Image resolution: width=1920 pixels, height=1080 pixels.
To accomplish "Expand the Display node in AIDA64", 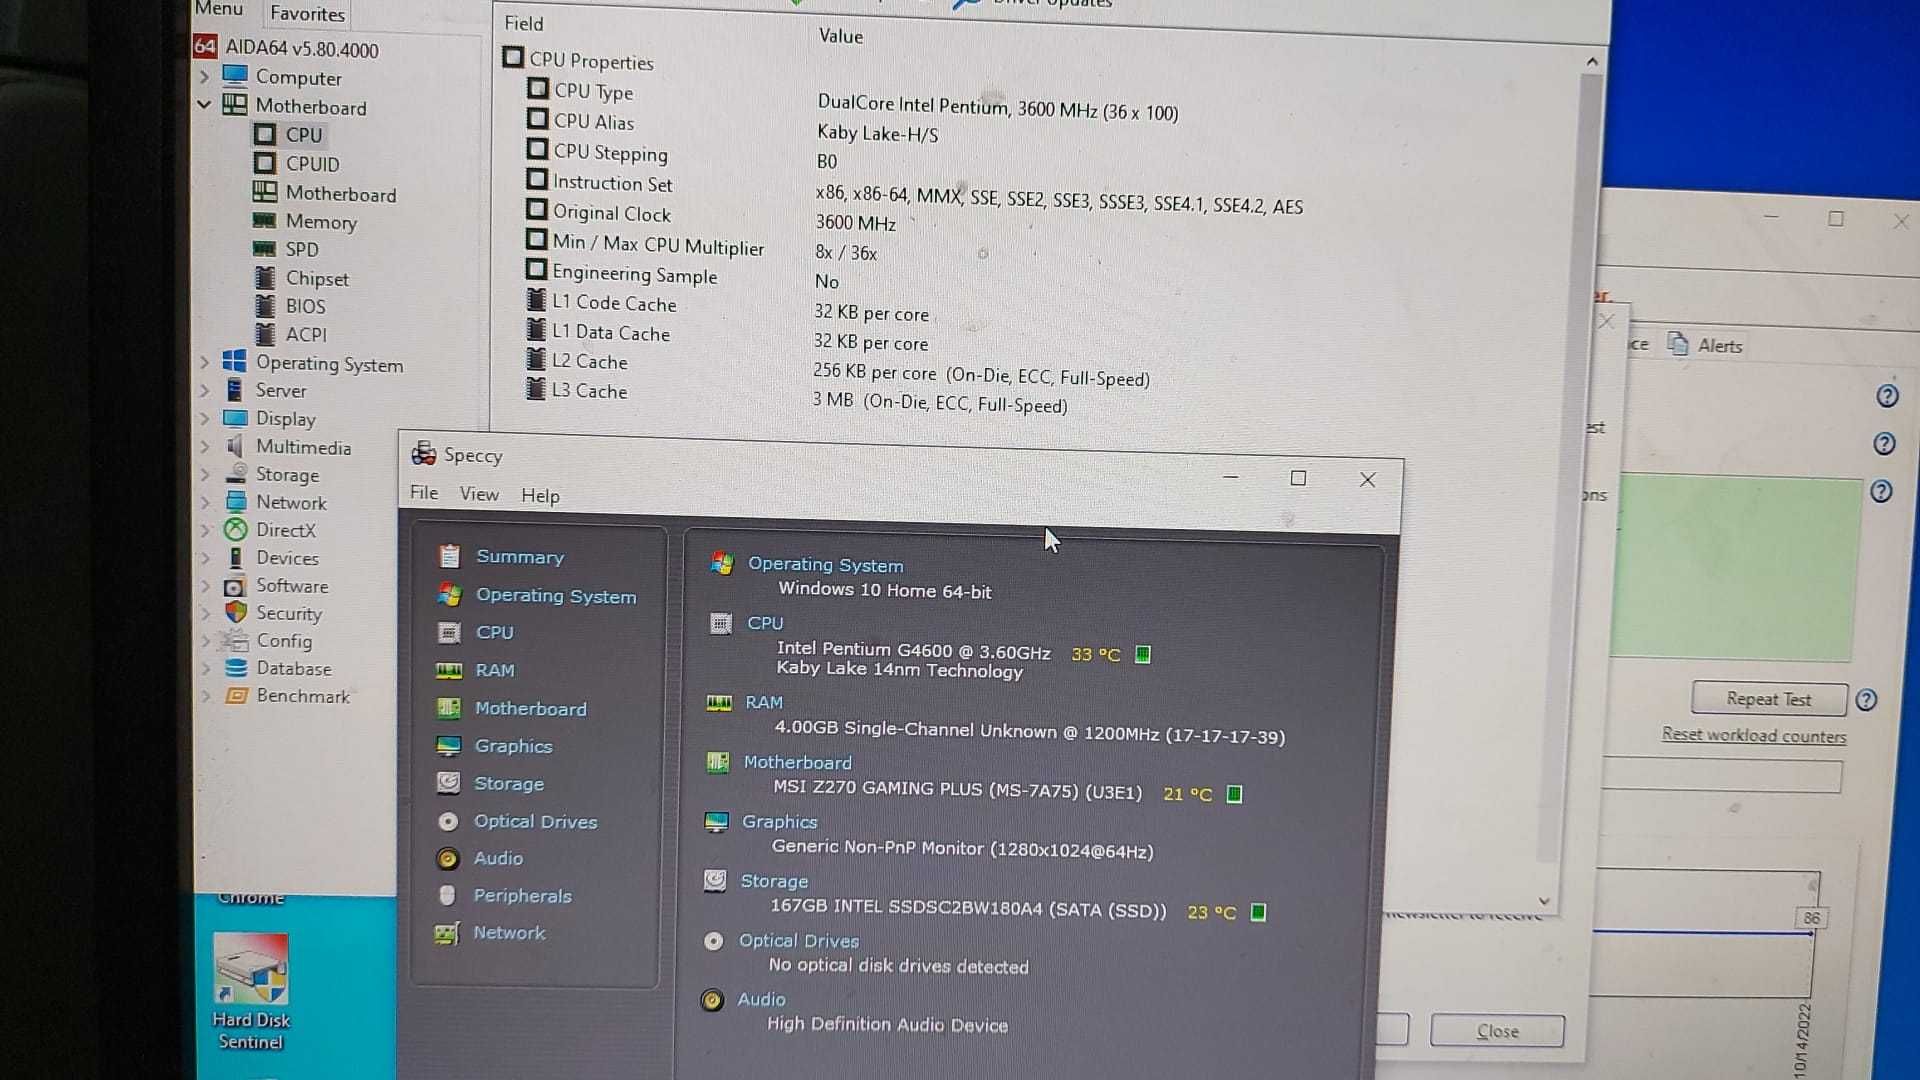I will tap(204, 418).
